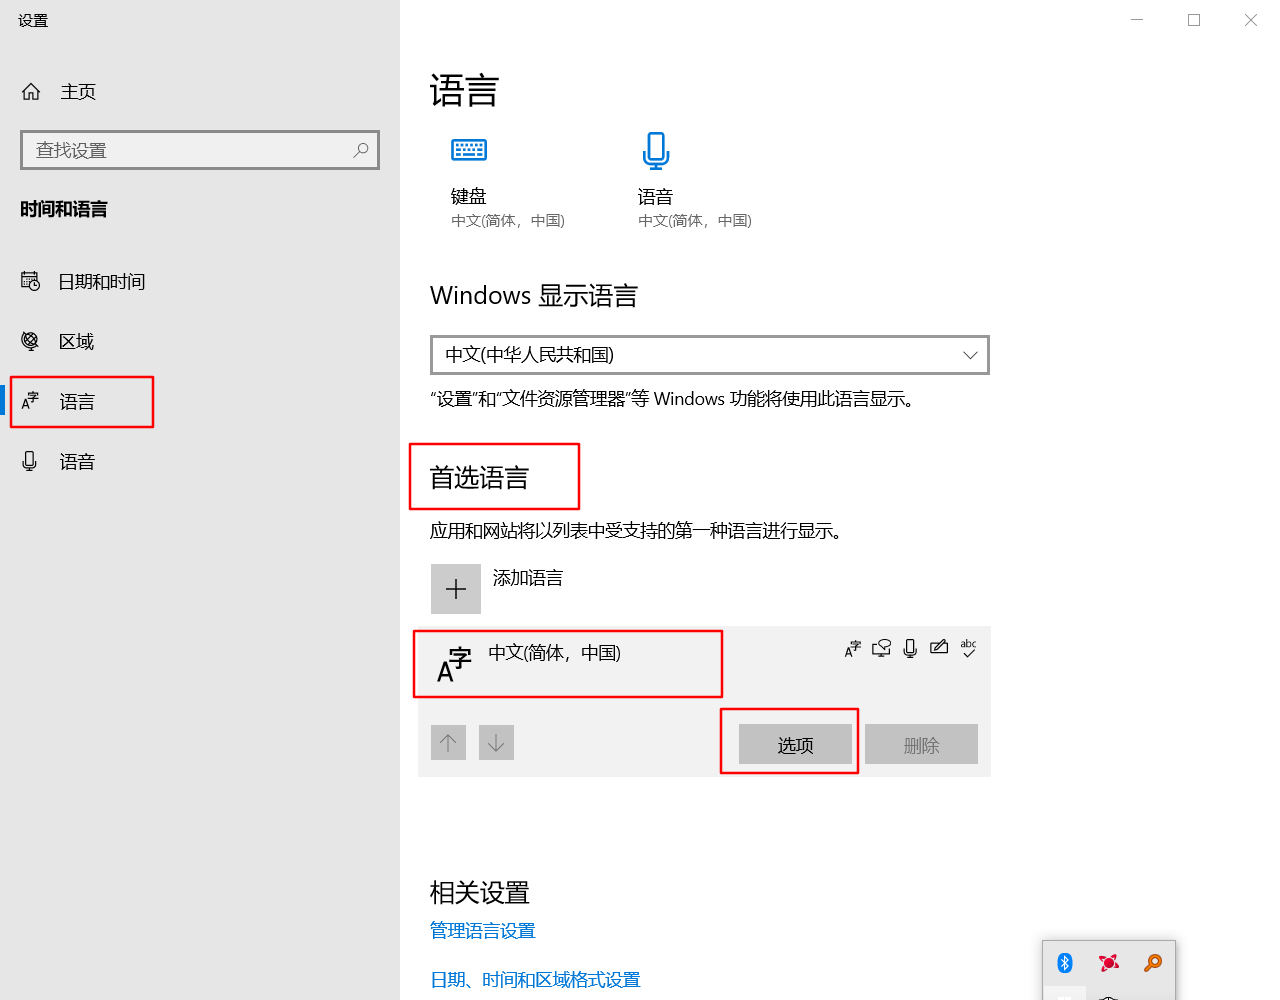Click the orange magnifier tray icon
The image size is (1280, 1000).
pyautogui.click(x=1153, y=963)
